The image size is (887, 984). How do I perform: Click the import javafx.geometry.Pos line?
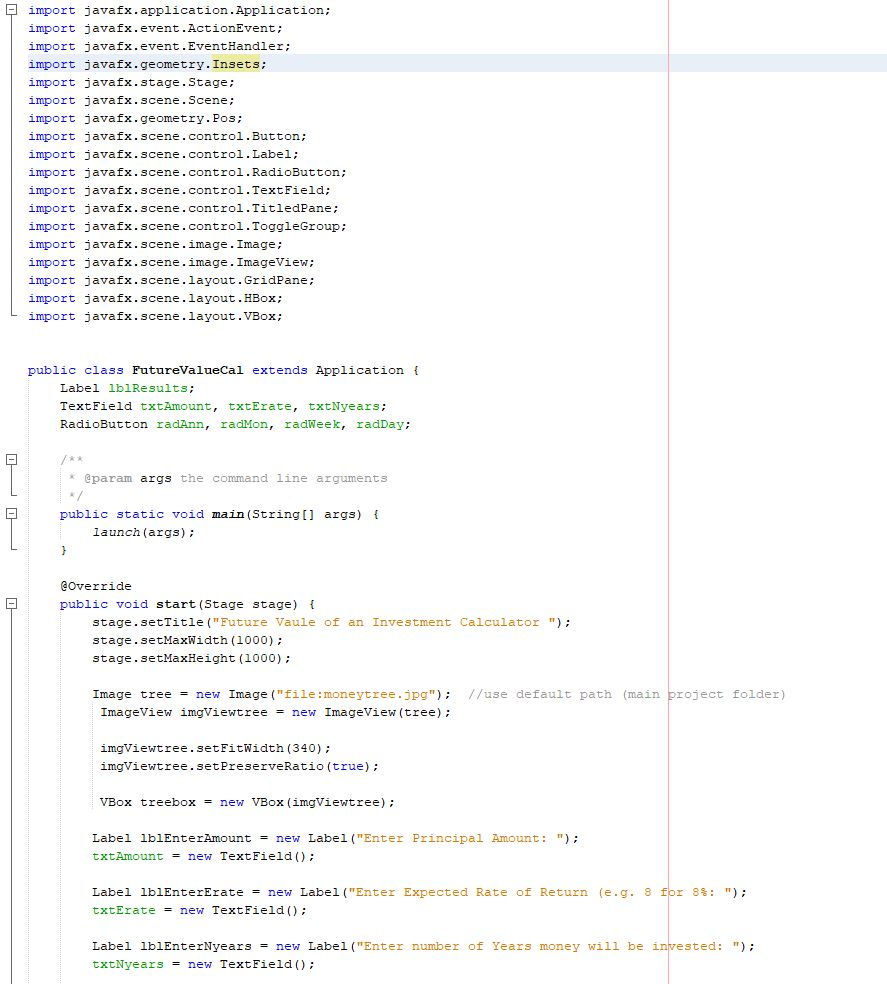135,119
